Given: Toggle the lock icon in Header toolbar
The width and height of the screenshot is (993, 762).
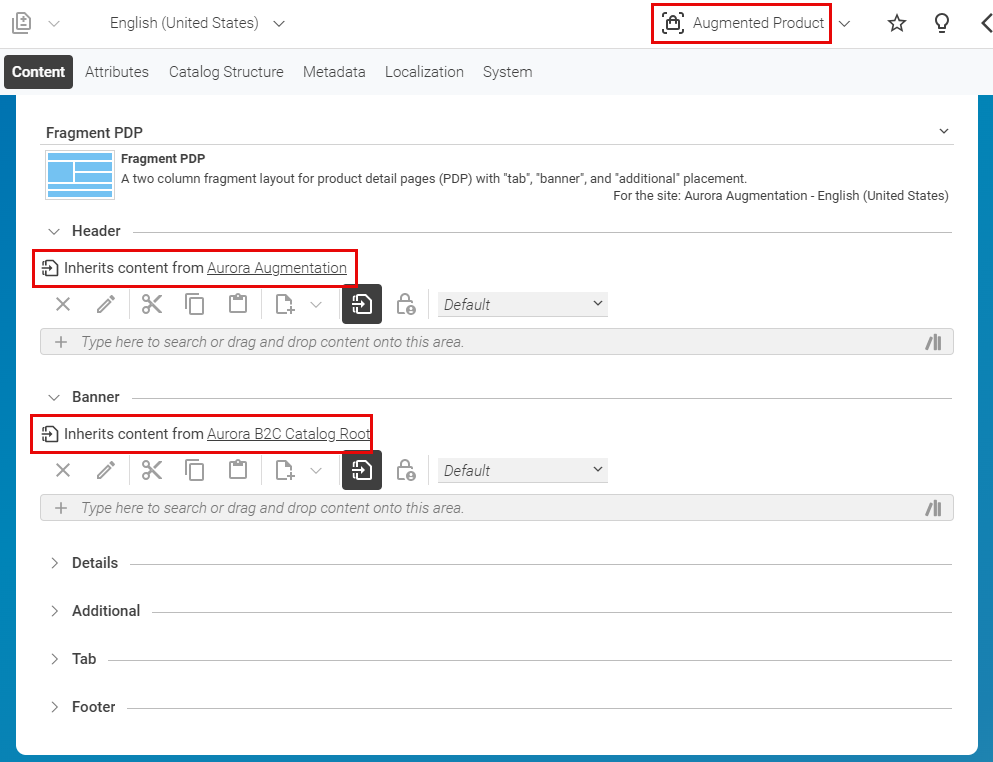Looking at the screenshot, I should point(405,304).
